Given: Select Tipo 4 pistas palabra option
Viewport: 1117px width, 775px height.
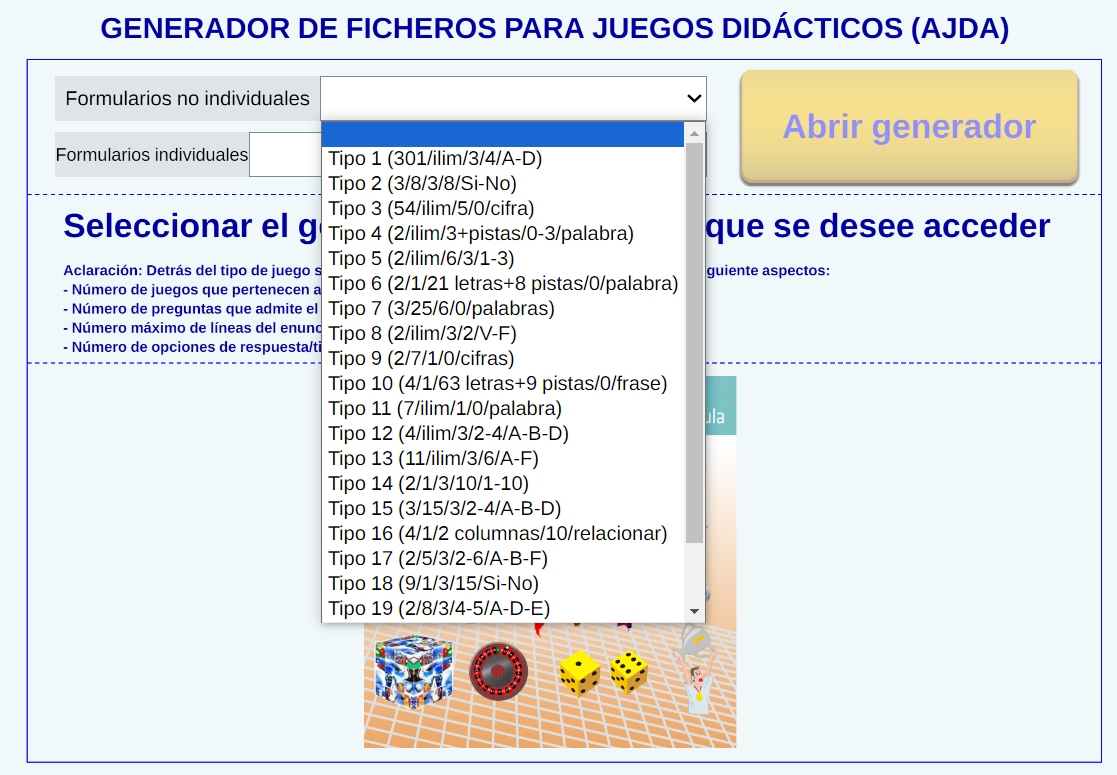Looking at the screenshot, I should (x=481, y=233).
